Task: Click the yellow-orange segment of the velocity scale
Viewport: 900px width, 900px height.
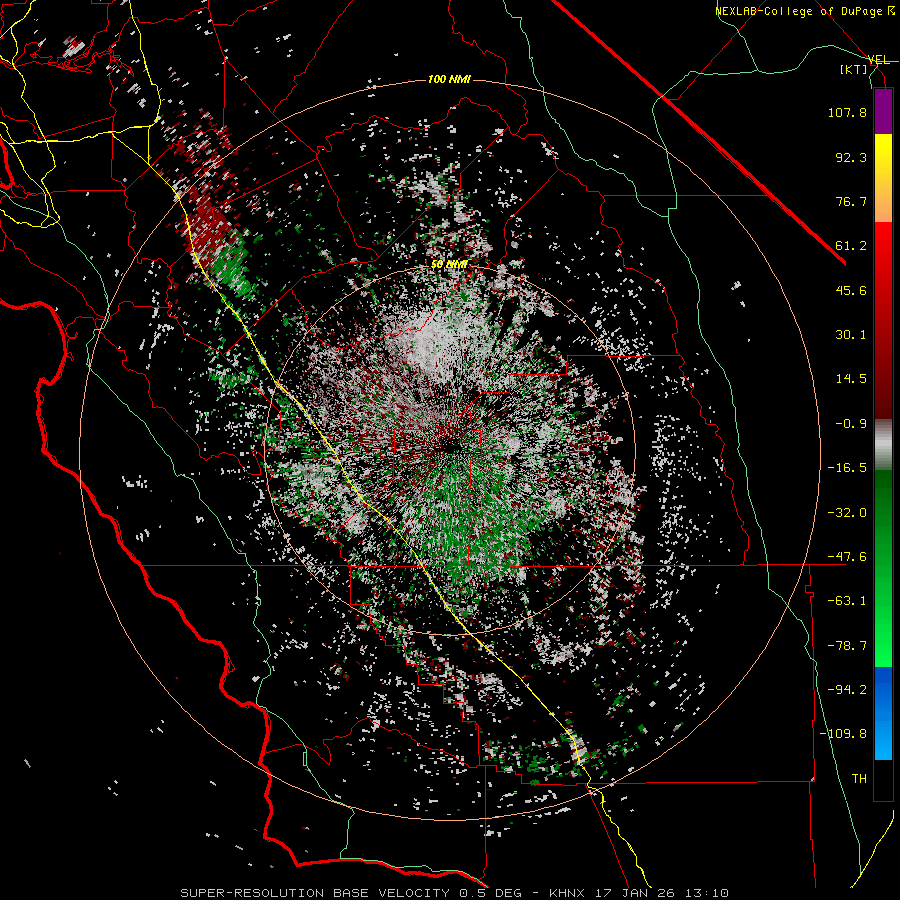Action: pyautogui.click(x=883, y=178)
